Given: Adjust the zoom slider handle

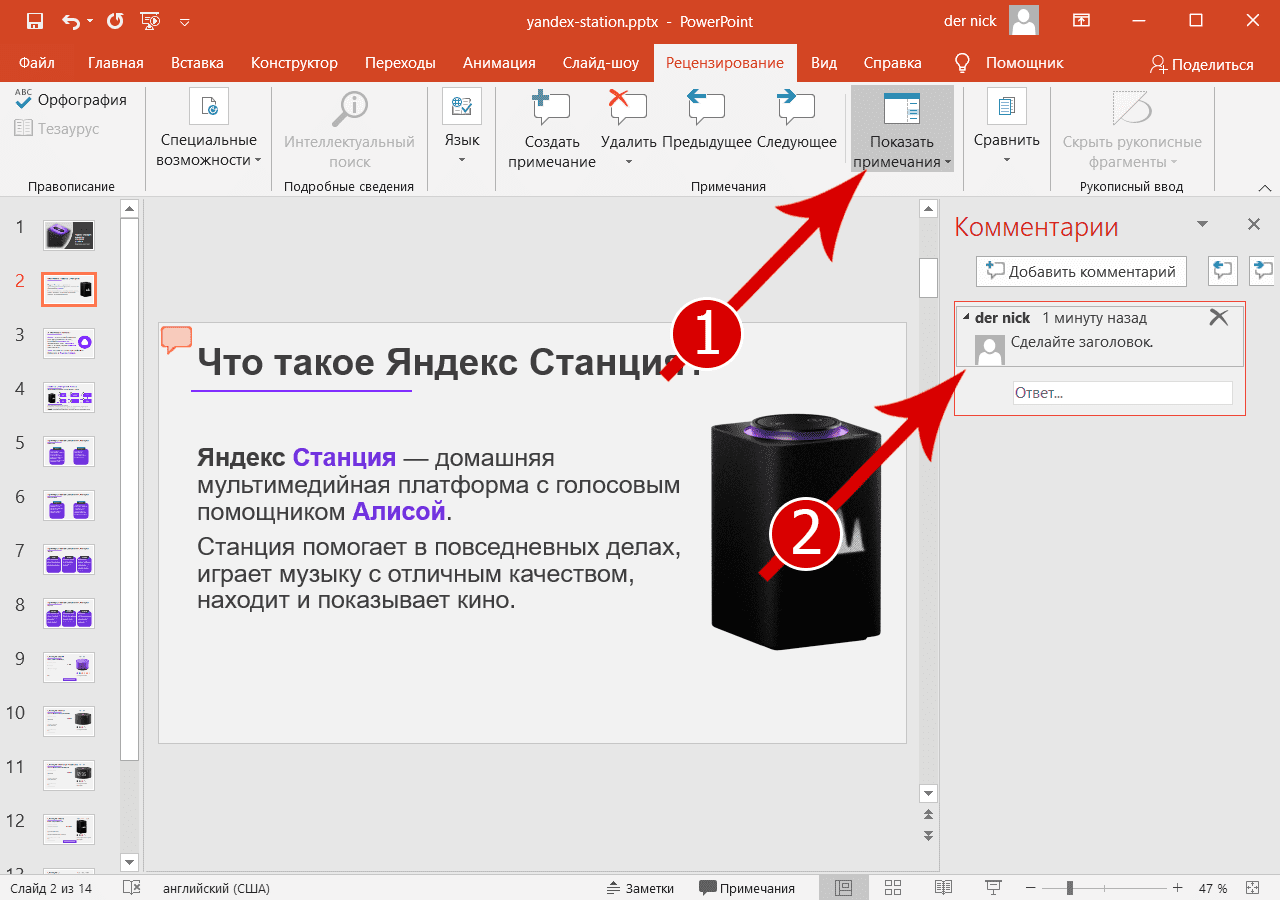Looking at the screenshot, I should coord(1070,888).
